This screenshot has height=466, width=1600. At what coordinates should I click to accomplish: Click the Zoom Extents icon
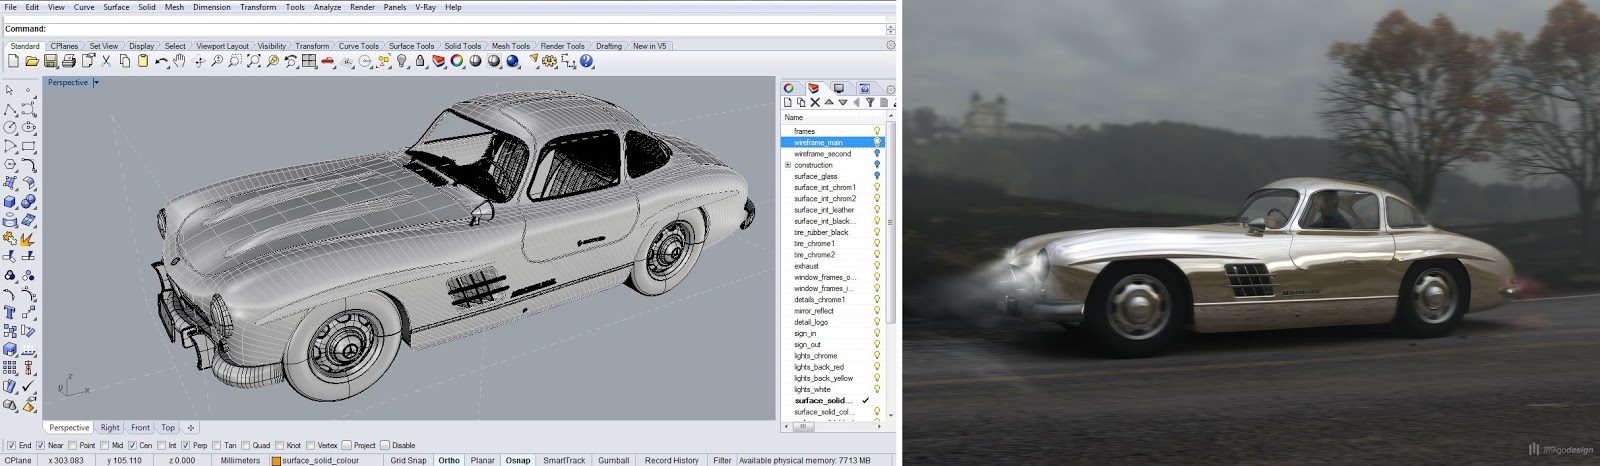(254, 62)
